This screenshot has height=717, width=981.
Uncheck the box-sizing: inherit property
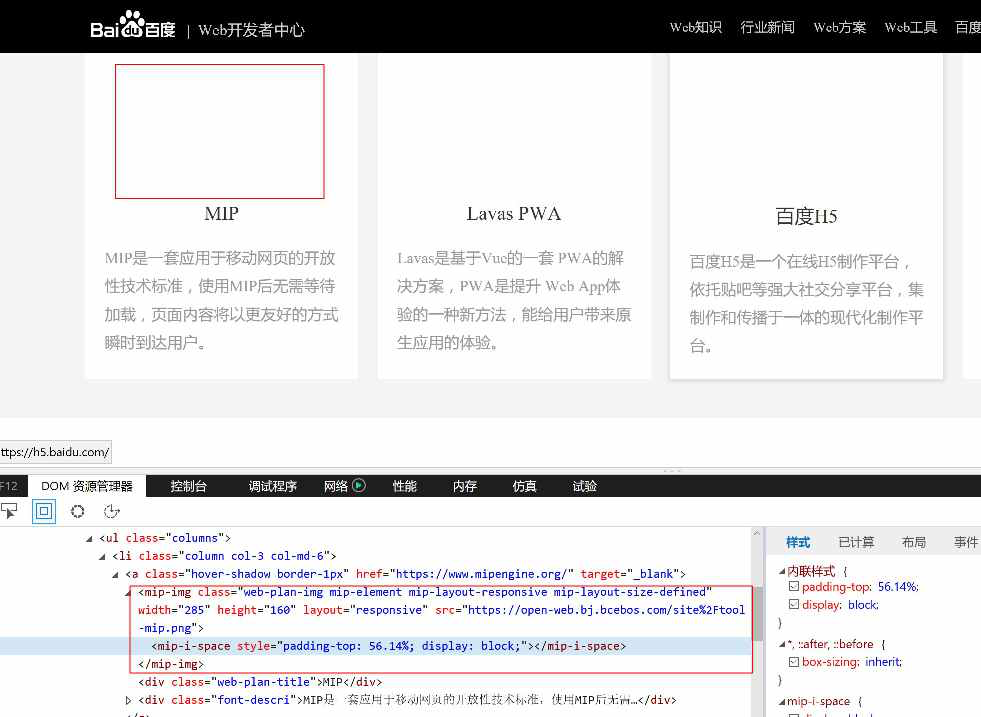point(794,662)
